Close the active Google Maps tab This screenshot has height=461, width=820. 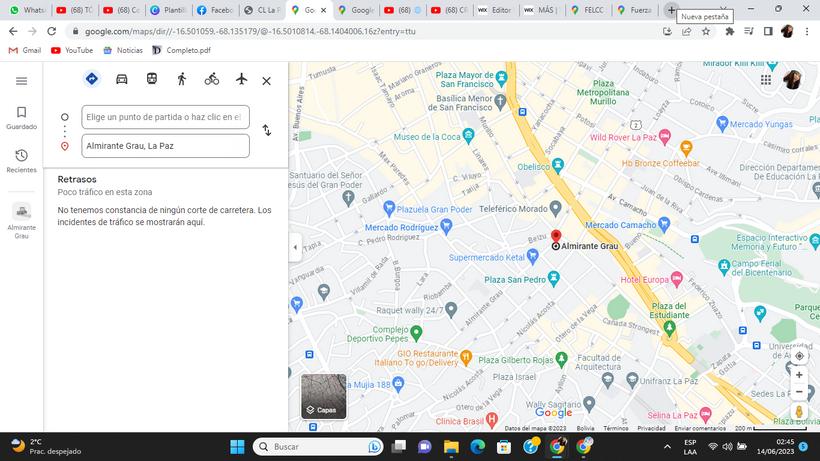[323, 10]
